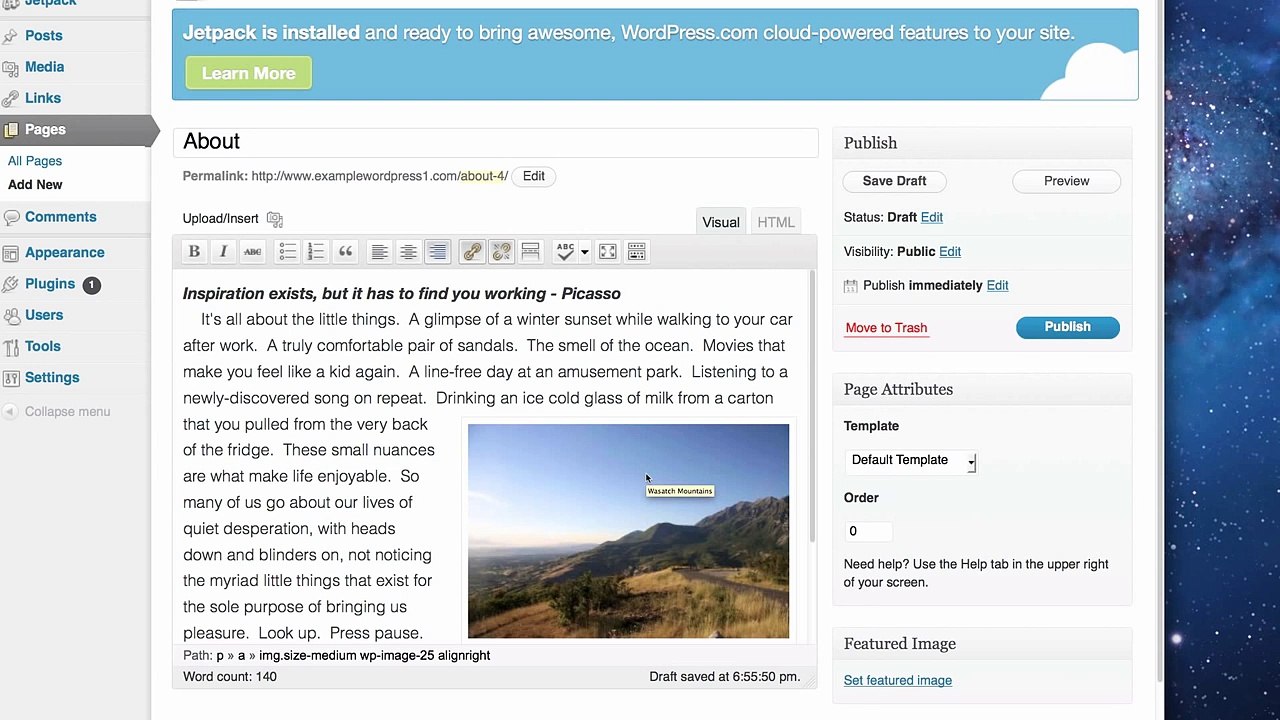Click the Featured Image box header
Viewport: 1280px width, 720px height.
click(982, 644)
